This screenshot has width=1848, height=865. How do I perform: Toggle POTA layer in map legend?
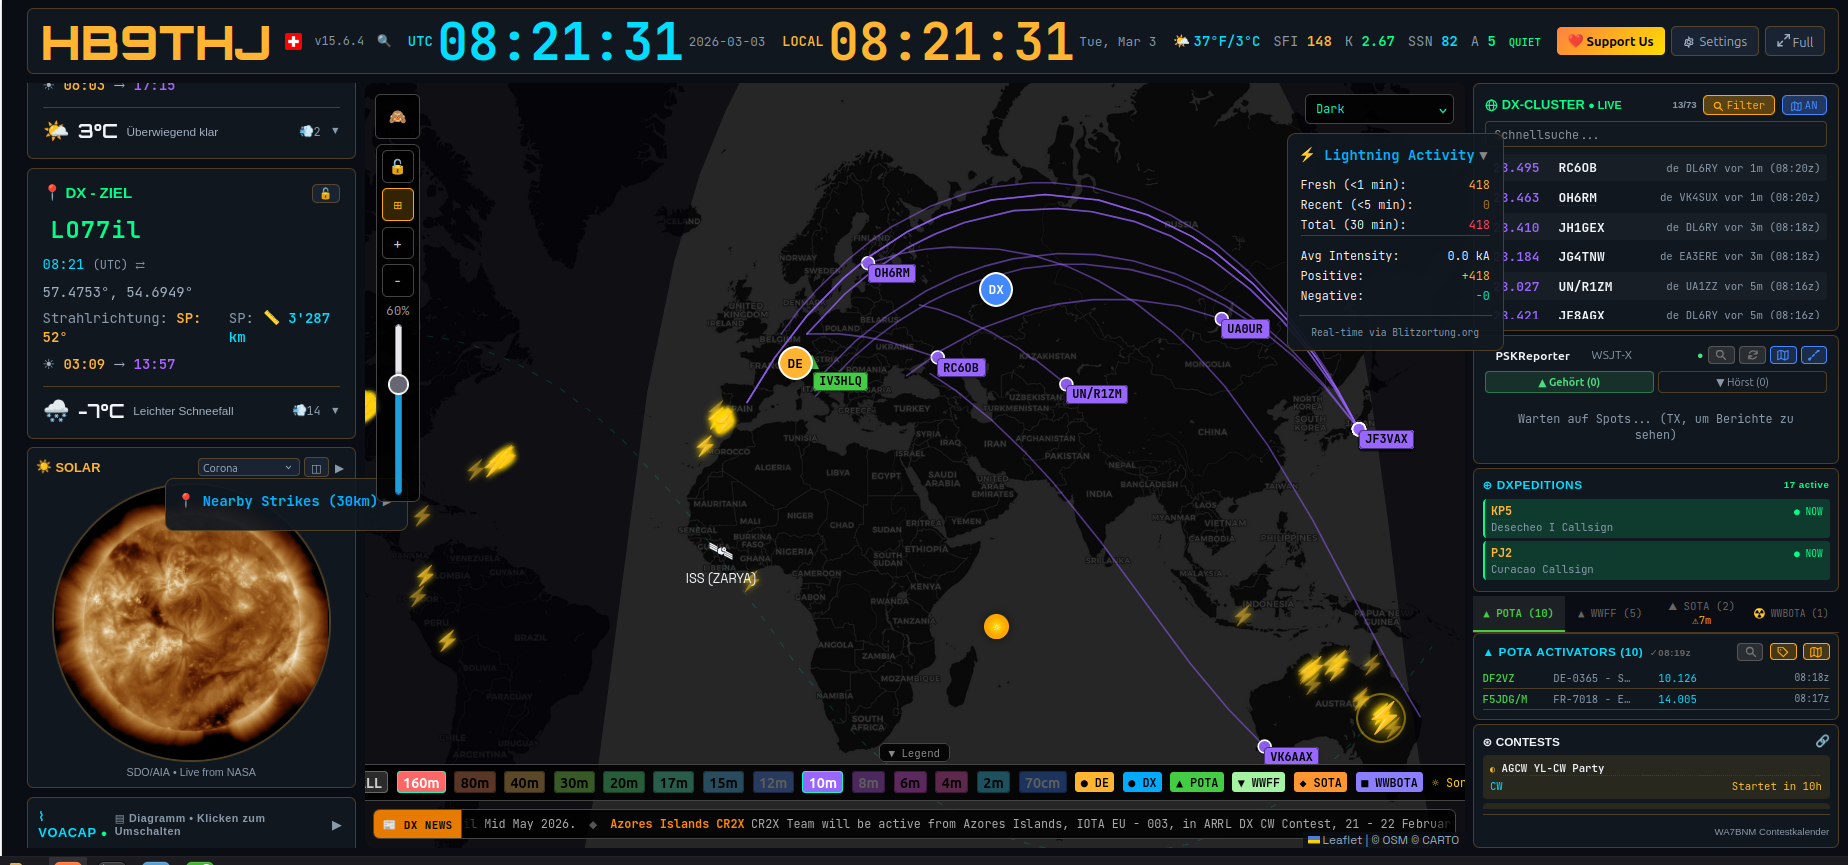pyautogui.click(x=1196, y=783)
